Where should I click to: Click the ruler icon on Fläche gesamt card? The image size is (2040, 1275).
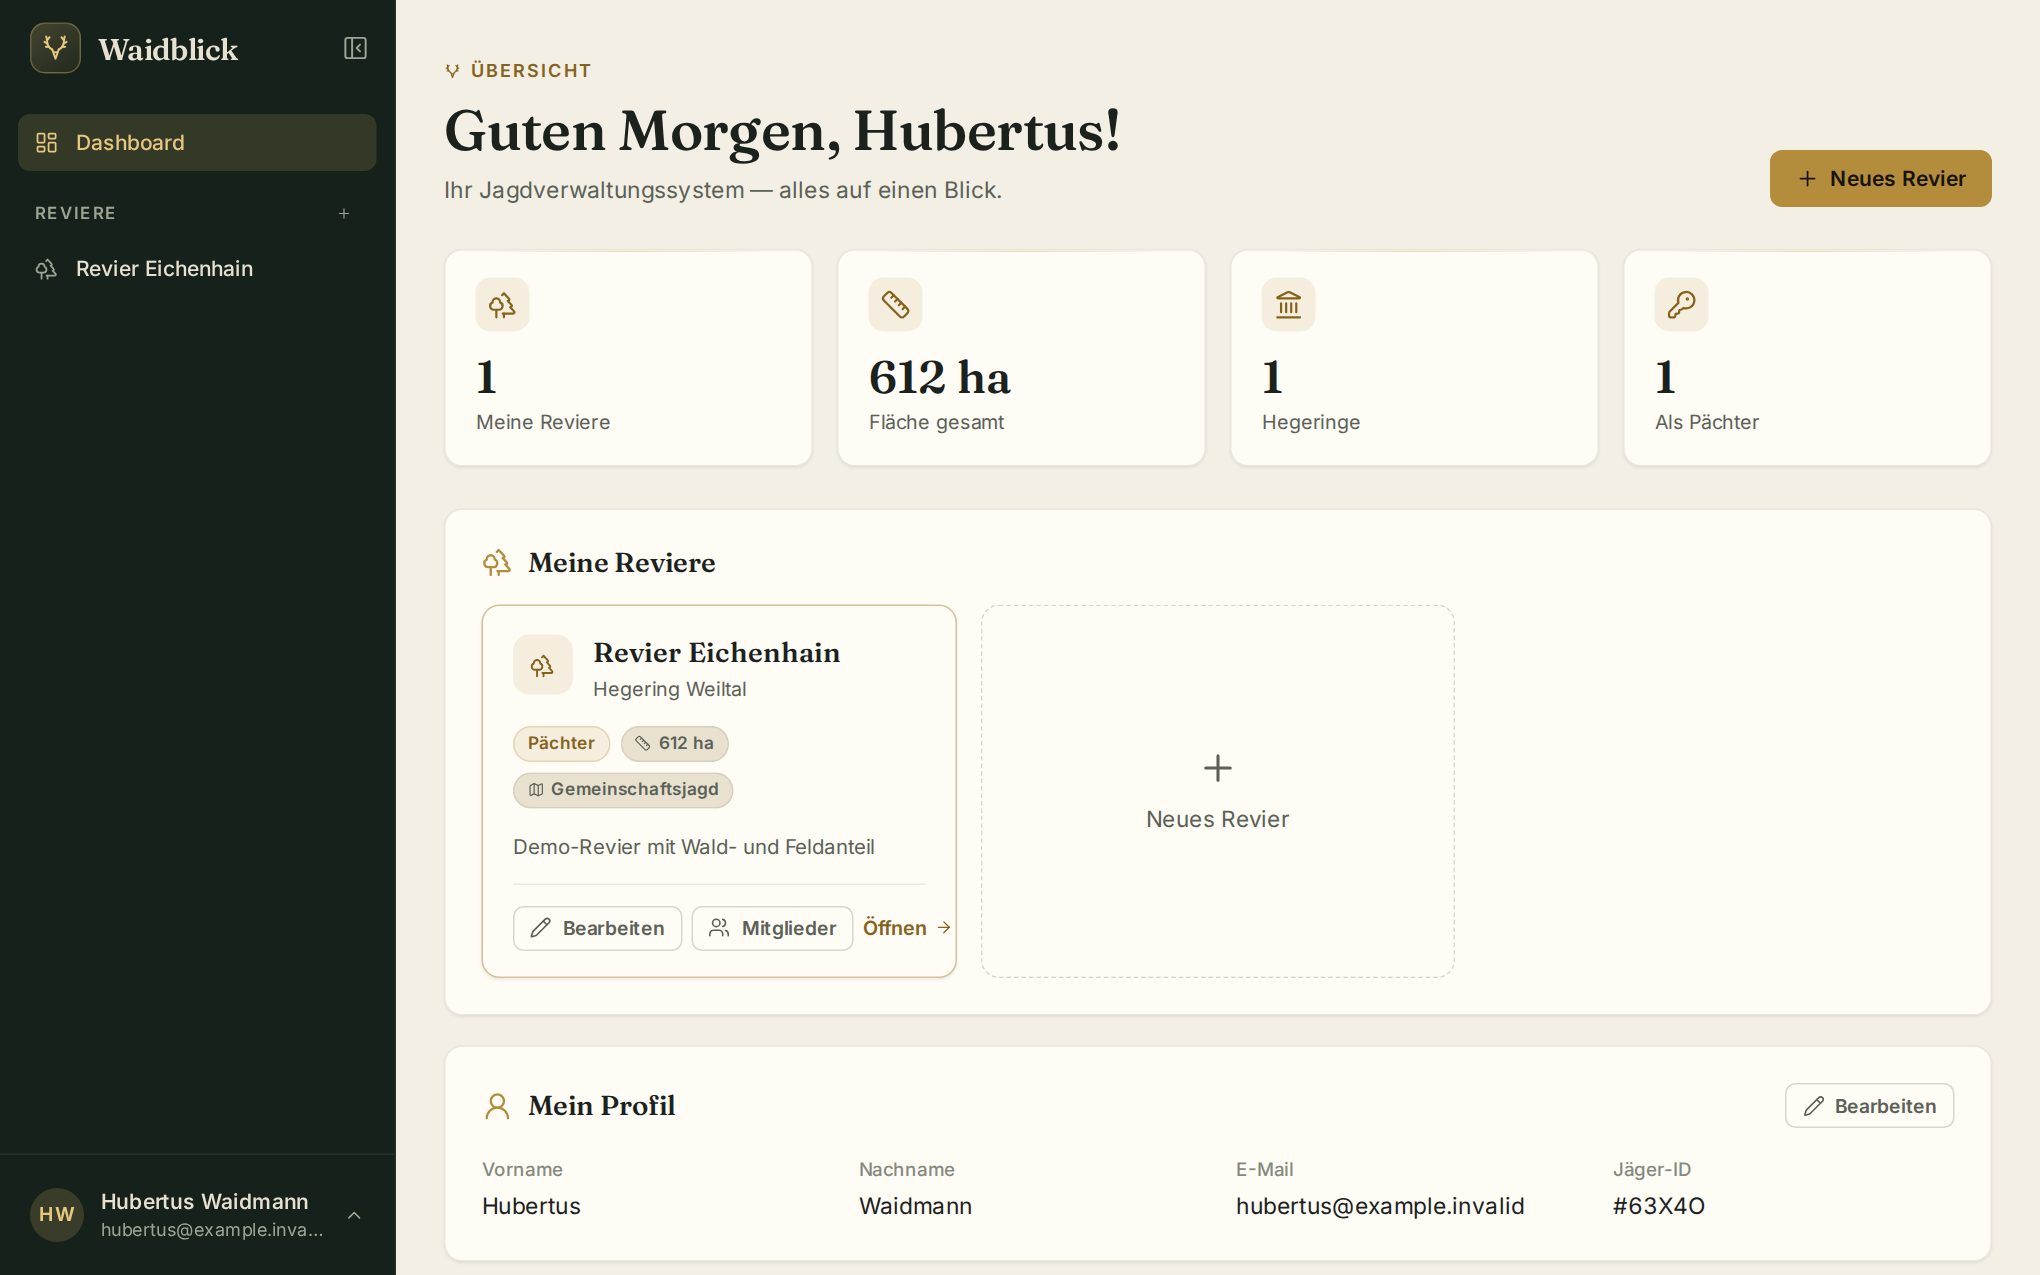(x=895, y=304)
